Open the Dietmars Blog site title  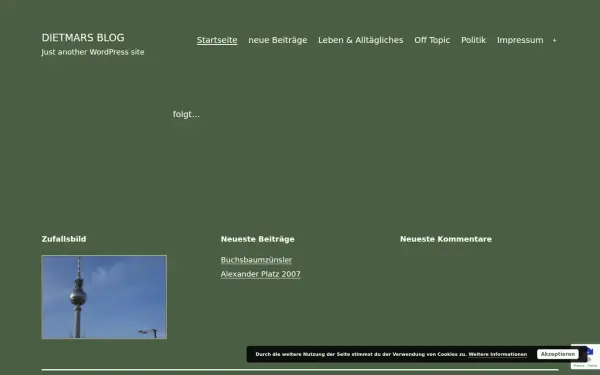coord(83,38)
